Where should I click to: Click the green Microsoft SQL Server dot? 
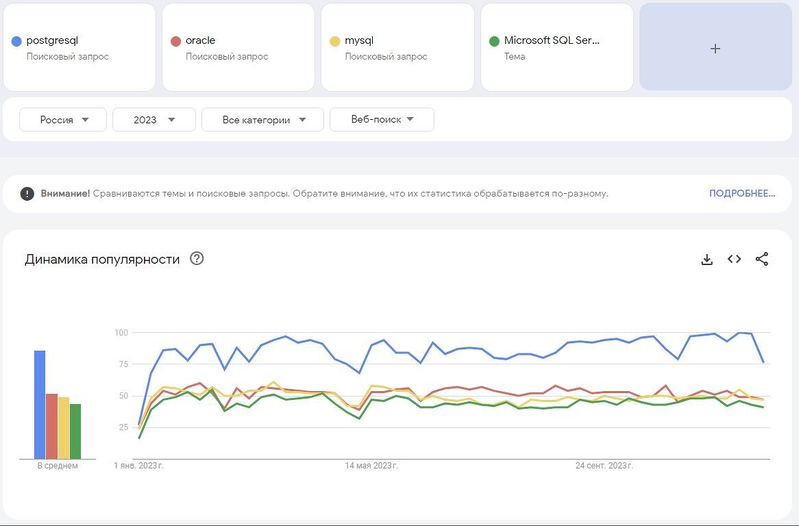[x=494, y=41]
